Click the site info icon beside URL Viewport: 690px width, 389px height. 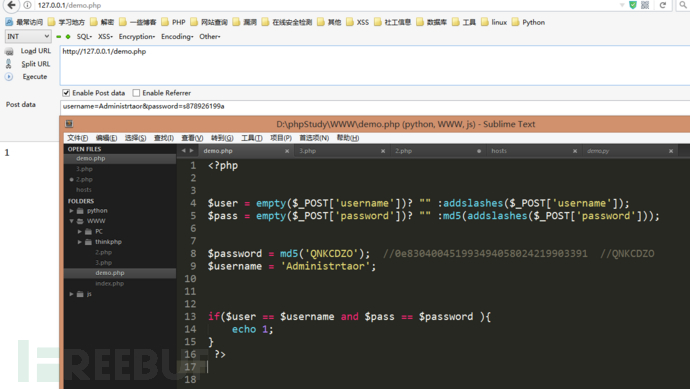(27, 5)
